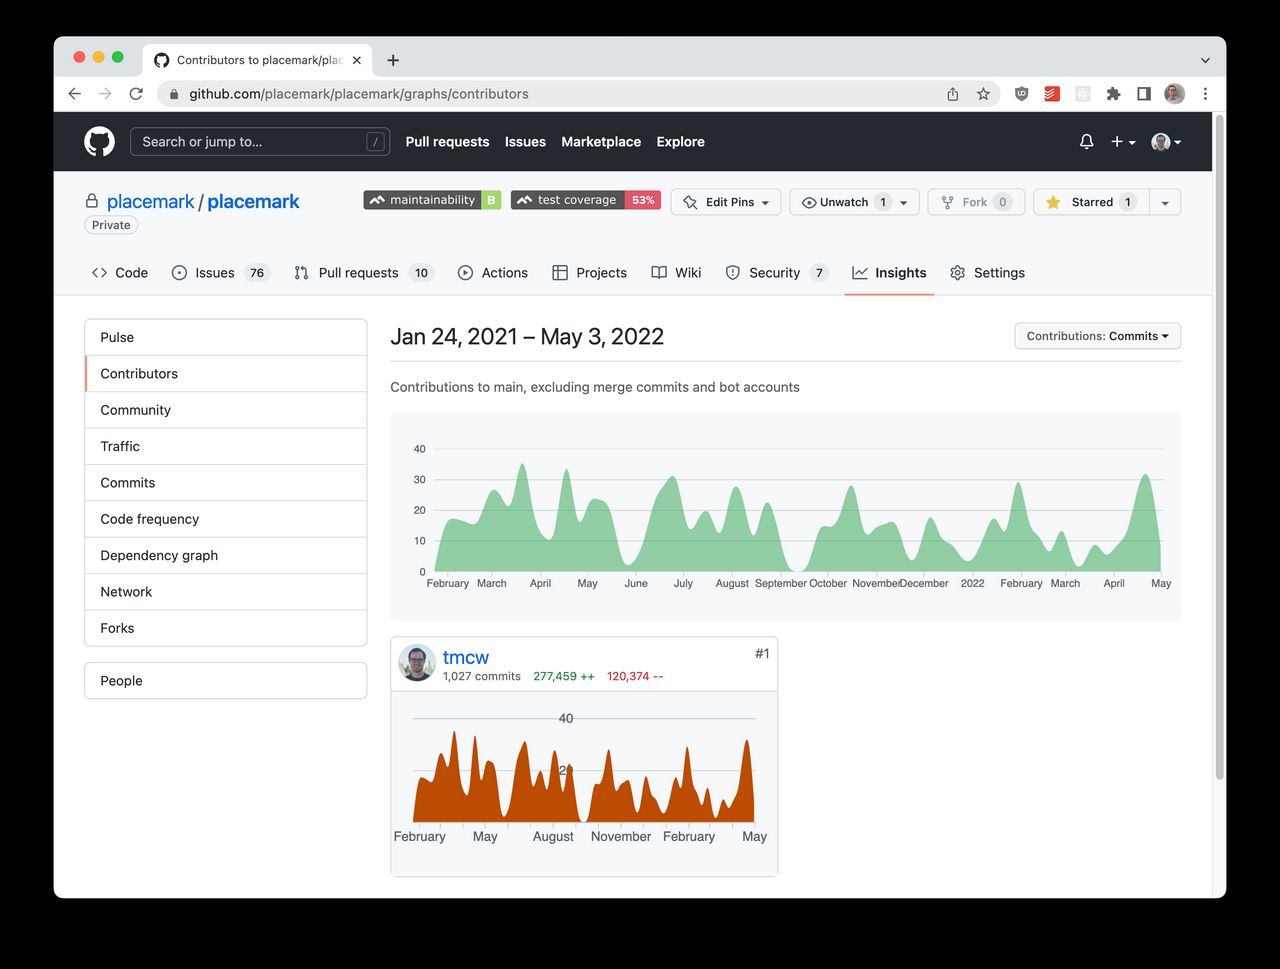The width and height of the screenshot is (1280, 969).
Task: Click the Actions play-circle icon
Action: click(464, 272)
